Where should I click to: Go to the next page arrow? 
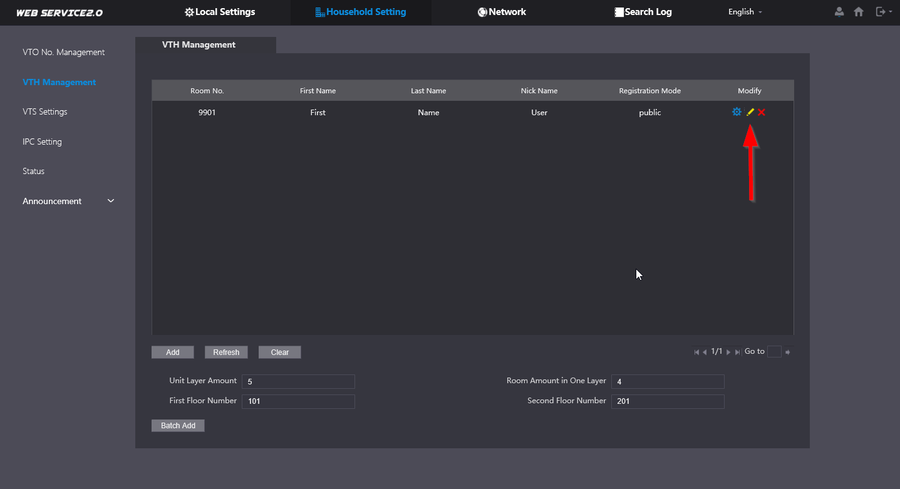pyautogui.click(x=729, y=352)
